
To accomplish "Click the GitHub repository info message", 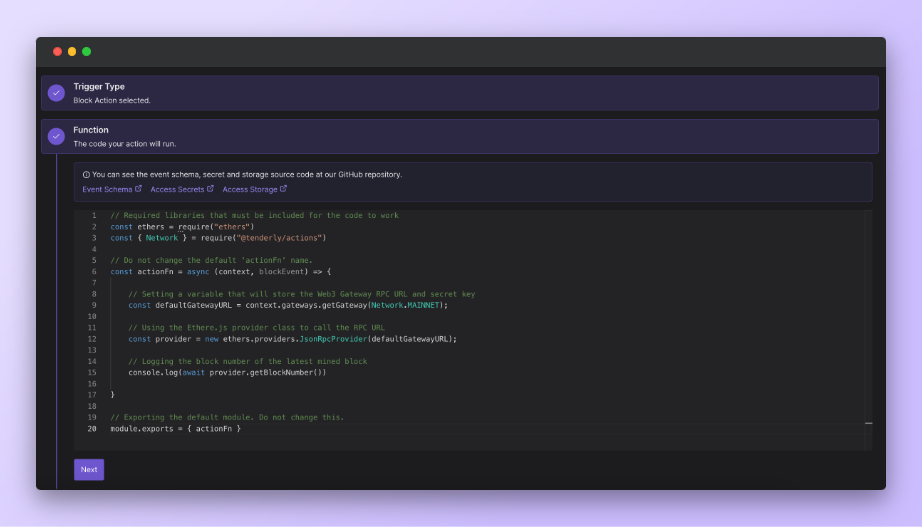I will pyautogui.click(x=247, y=175).
